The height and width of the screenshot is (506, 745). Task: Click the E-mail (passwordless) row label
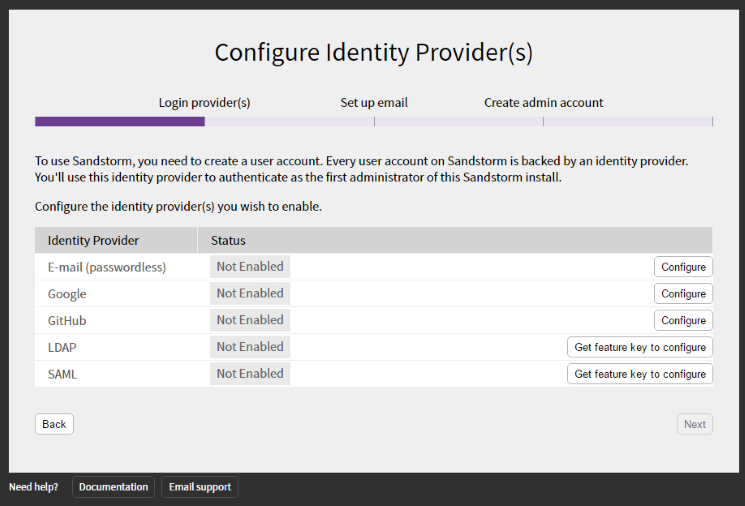(x=107, y=267)
